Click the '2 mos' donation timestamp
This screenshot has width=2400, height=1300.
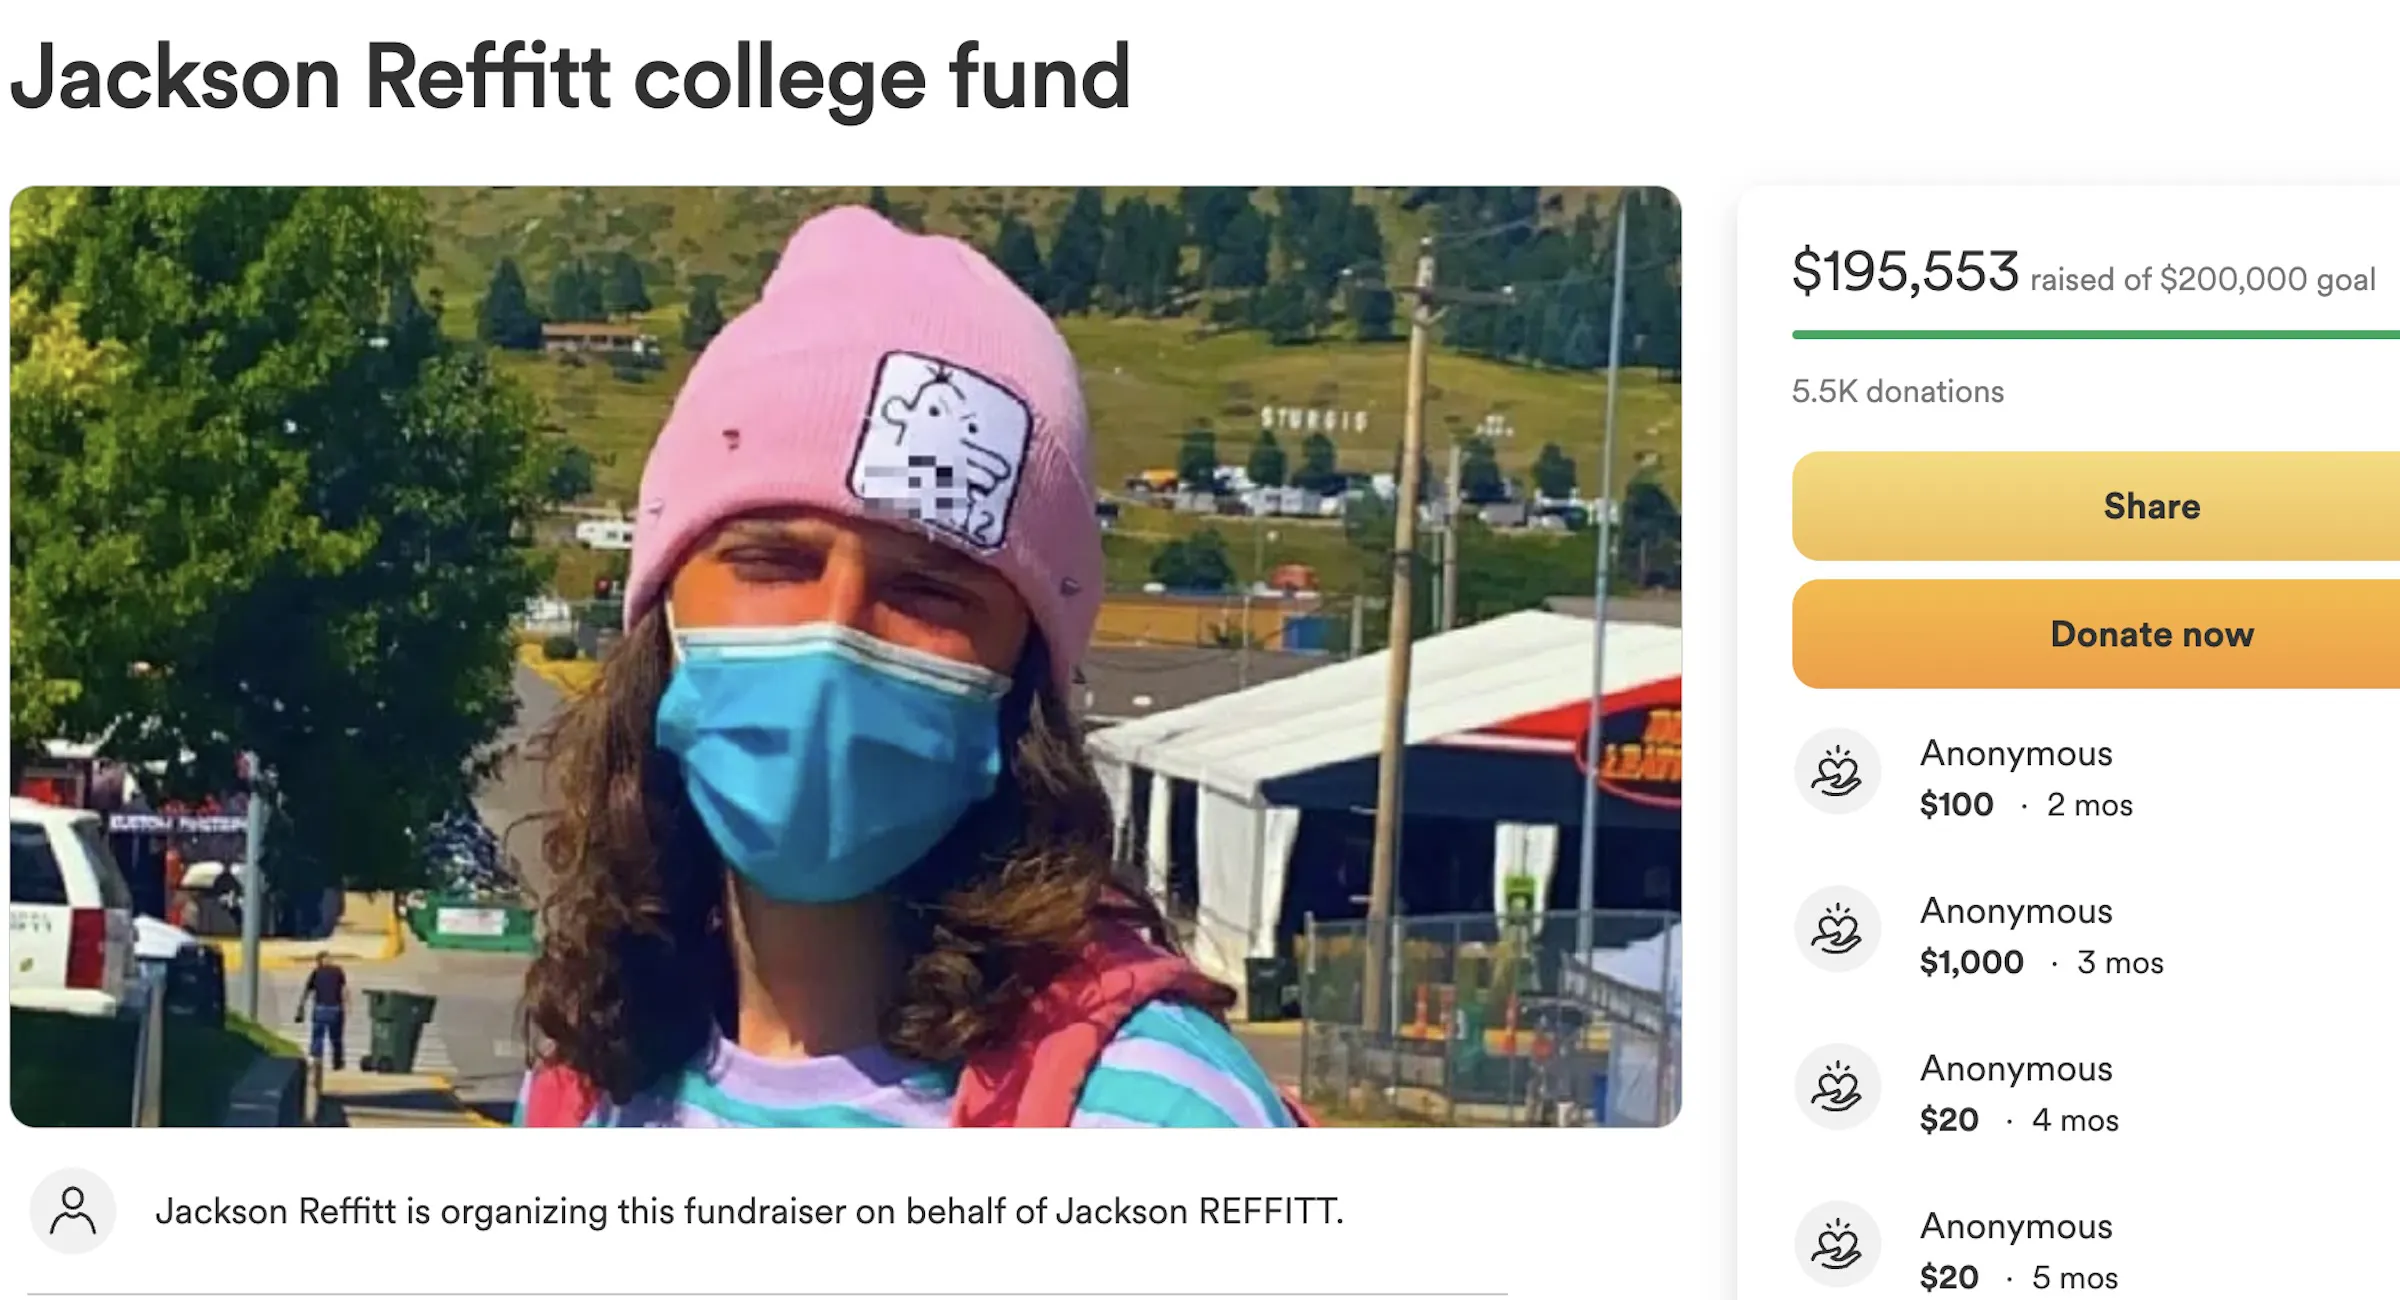click(2089, 805)
